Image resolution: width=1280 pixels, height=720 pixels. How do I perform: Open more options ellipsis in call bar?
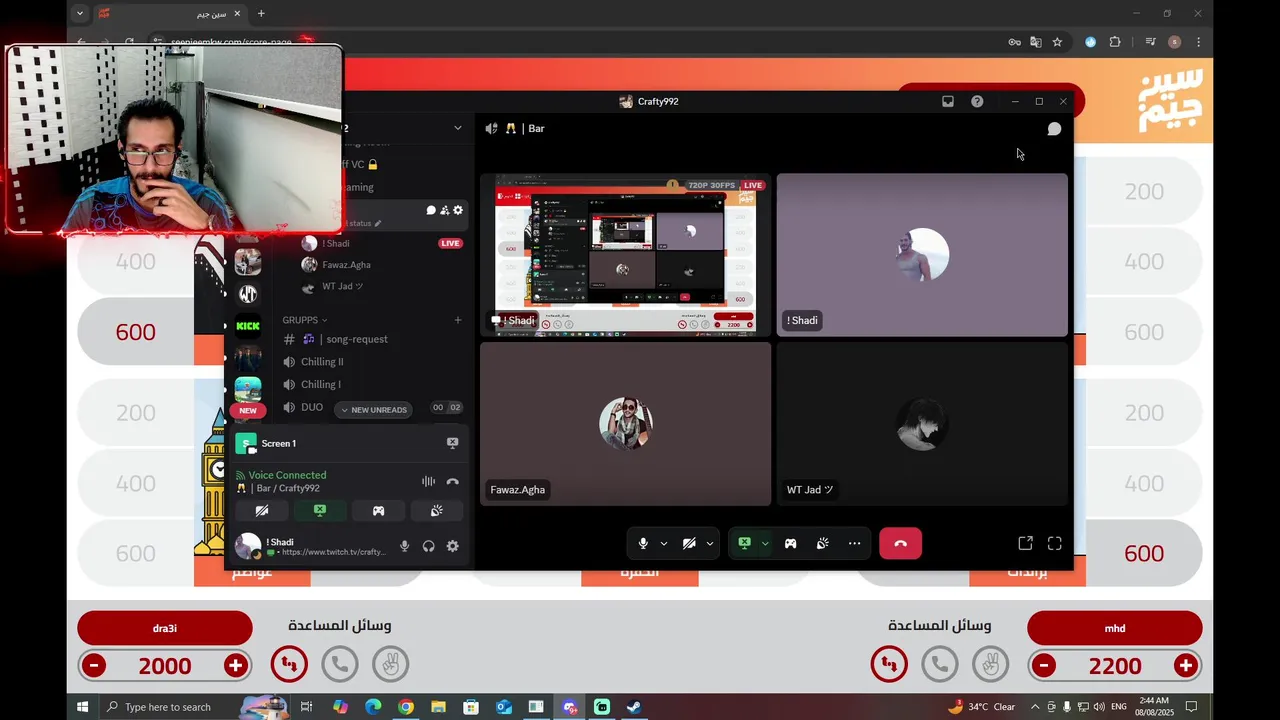pos(854,543)
